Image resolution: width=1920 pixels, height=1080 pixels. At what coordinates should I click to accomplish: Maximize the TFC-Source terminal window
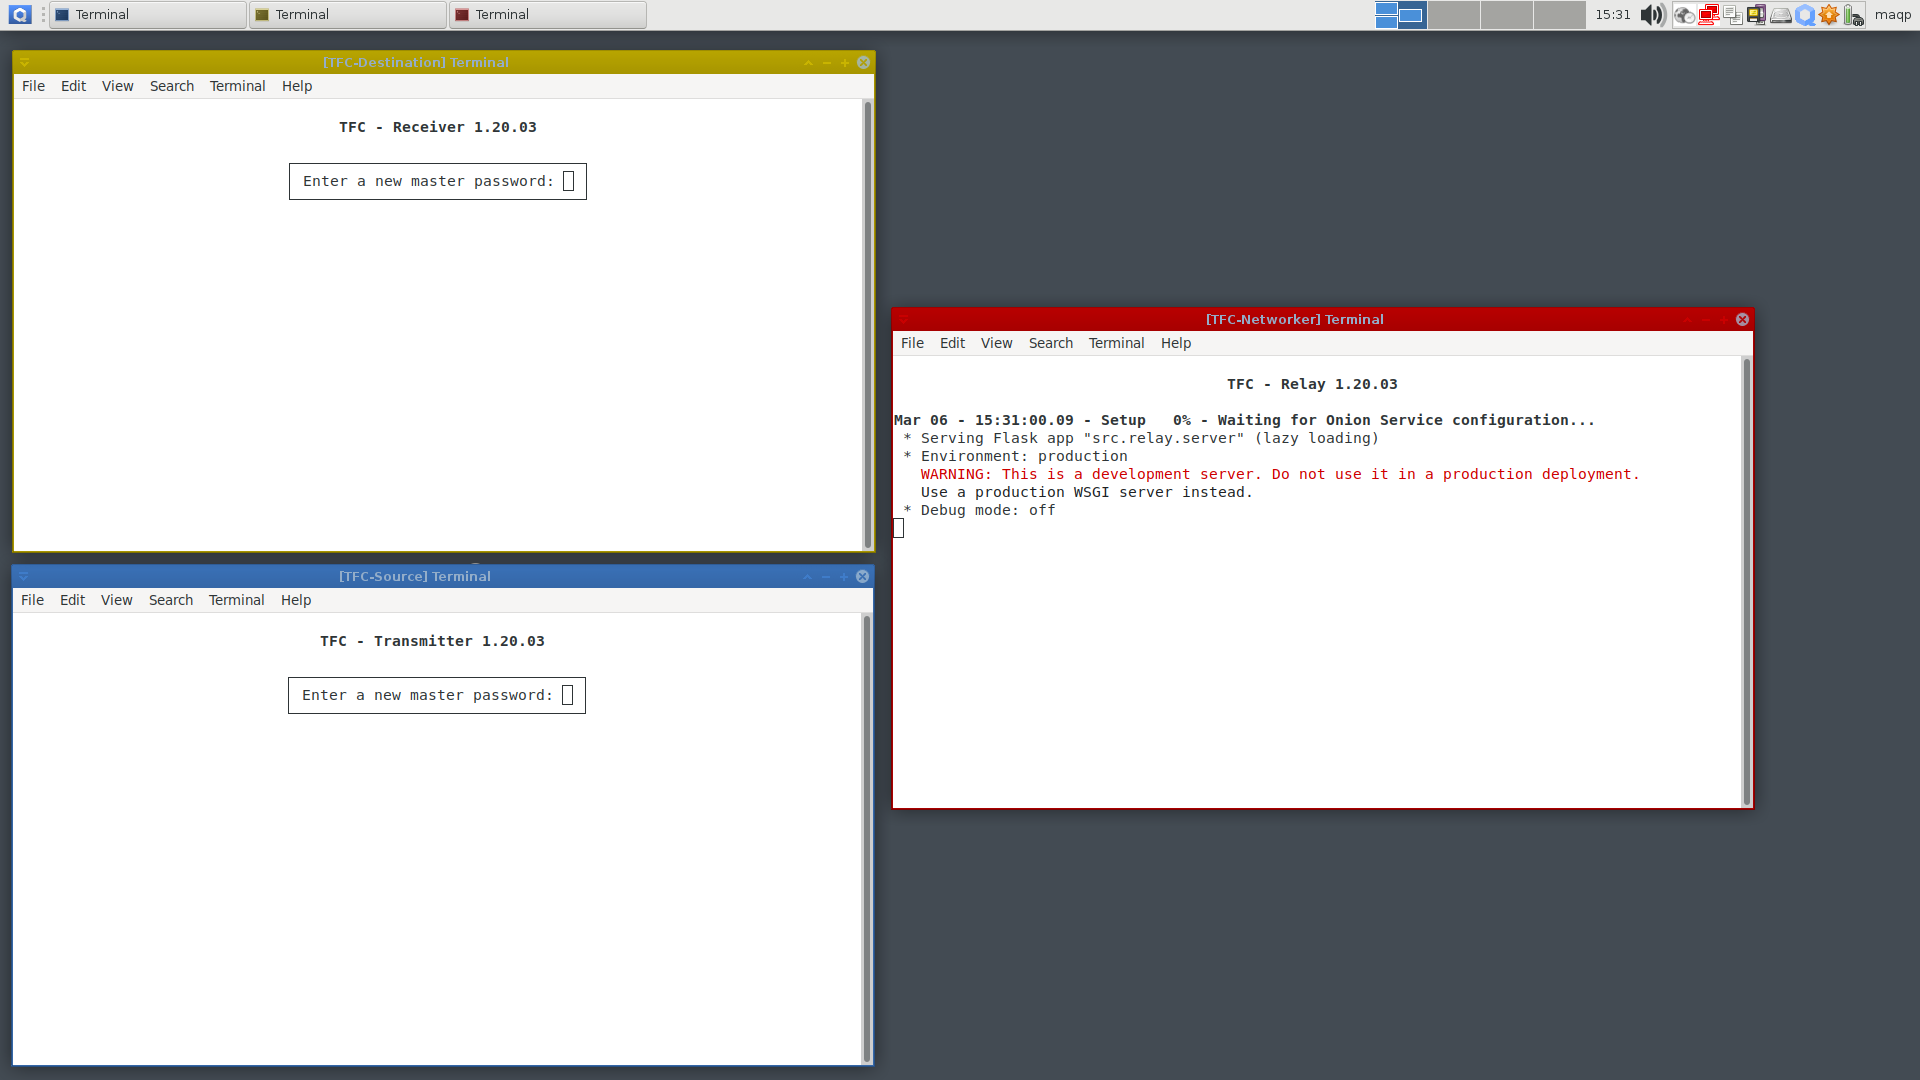(844, 577)
